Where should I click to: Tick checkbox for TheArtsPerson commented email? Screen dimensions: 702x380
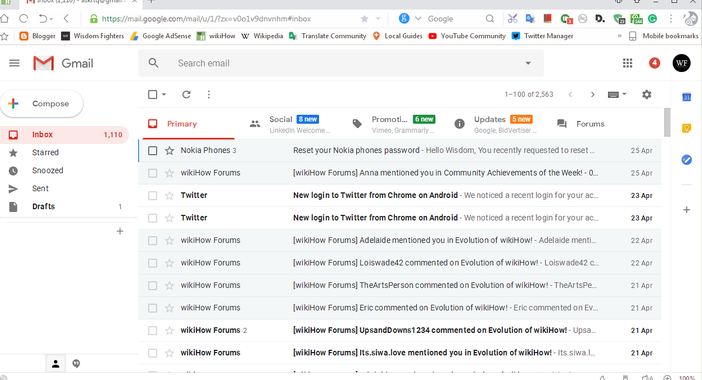coord(153,285)
